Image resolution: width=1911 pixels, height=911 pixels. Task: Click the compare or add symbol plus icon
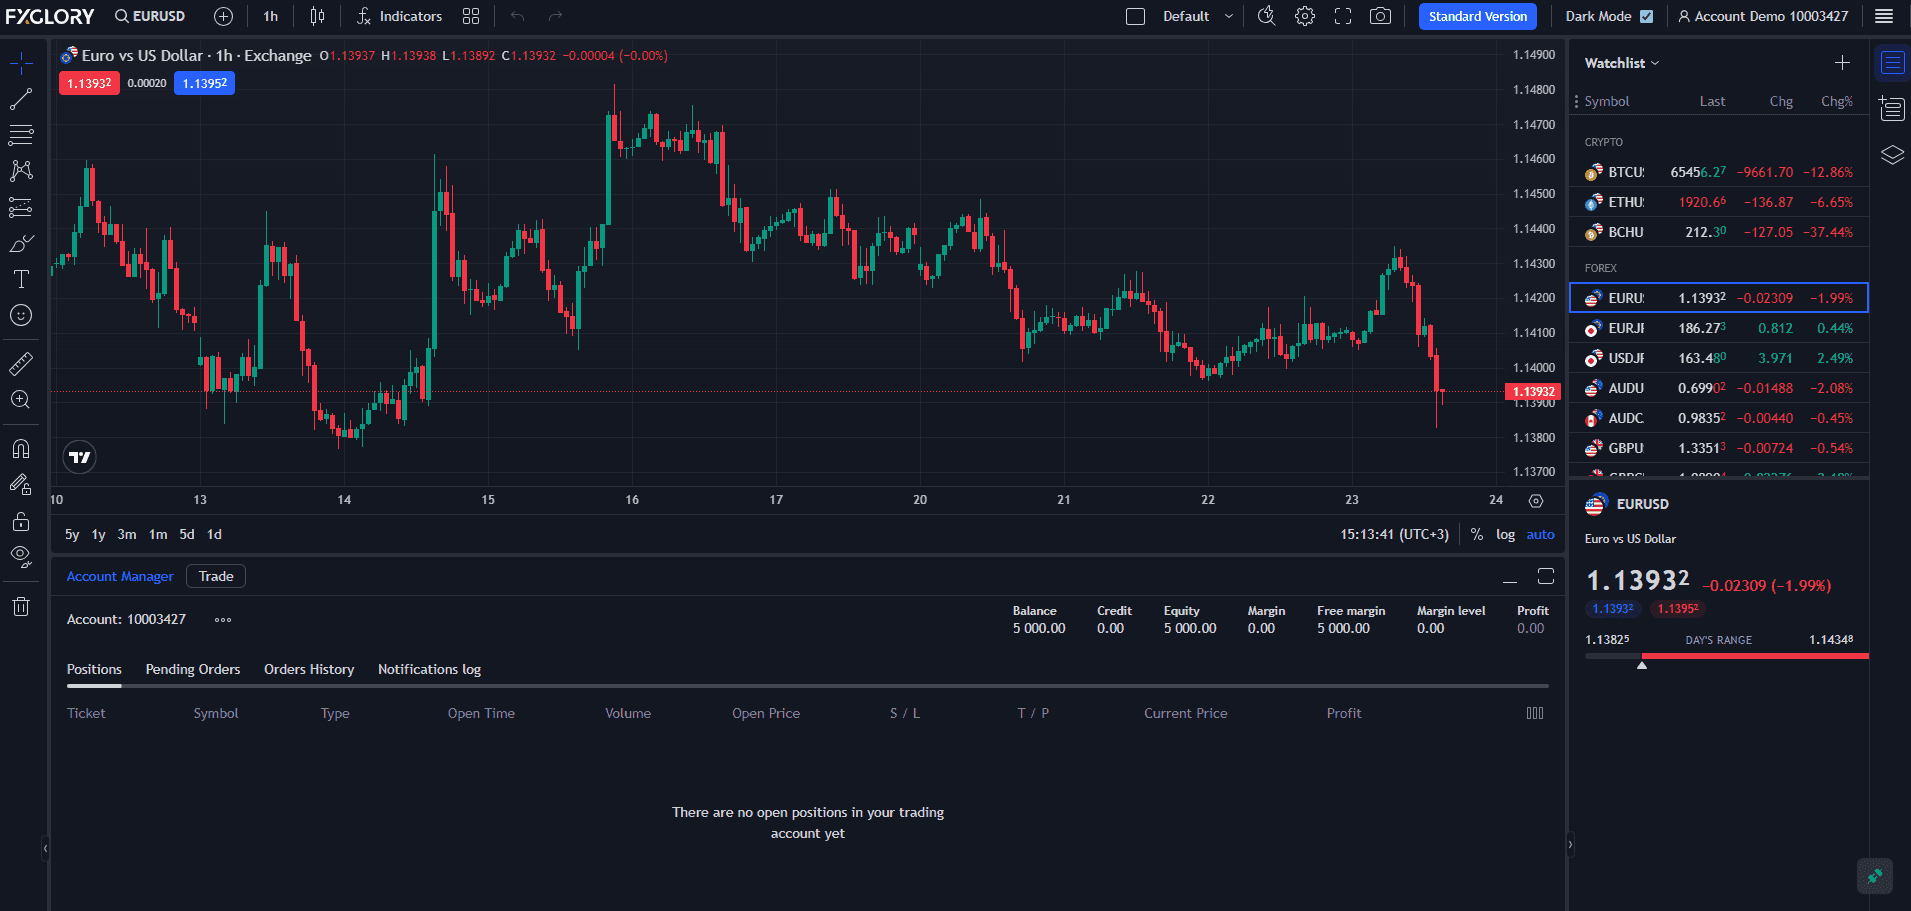[x=224, y=16]
